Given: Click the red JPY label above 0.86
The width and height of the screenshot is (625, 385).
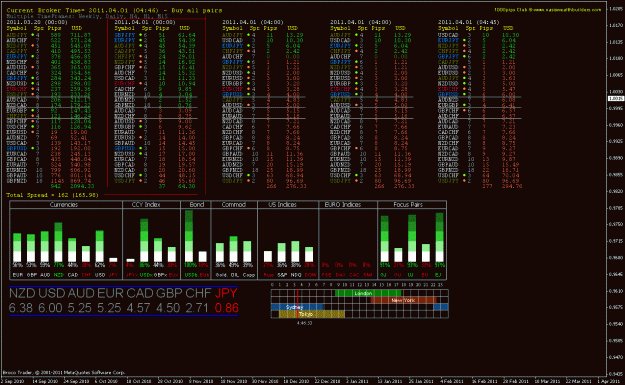Looking at the screenshot, I should point(226,293).
